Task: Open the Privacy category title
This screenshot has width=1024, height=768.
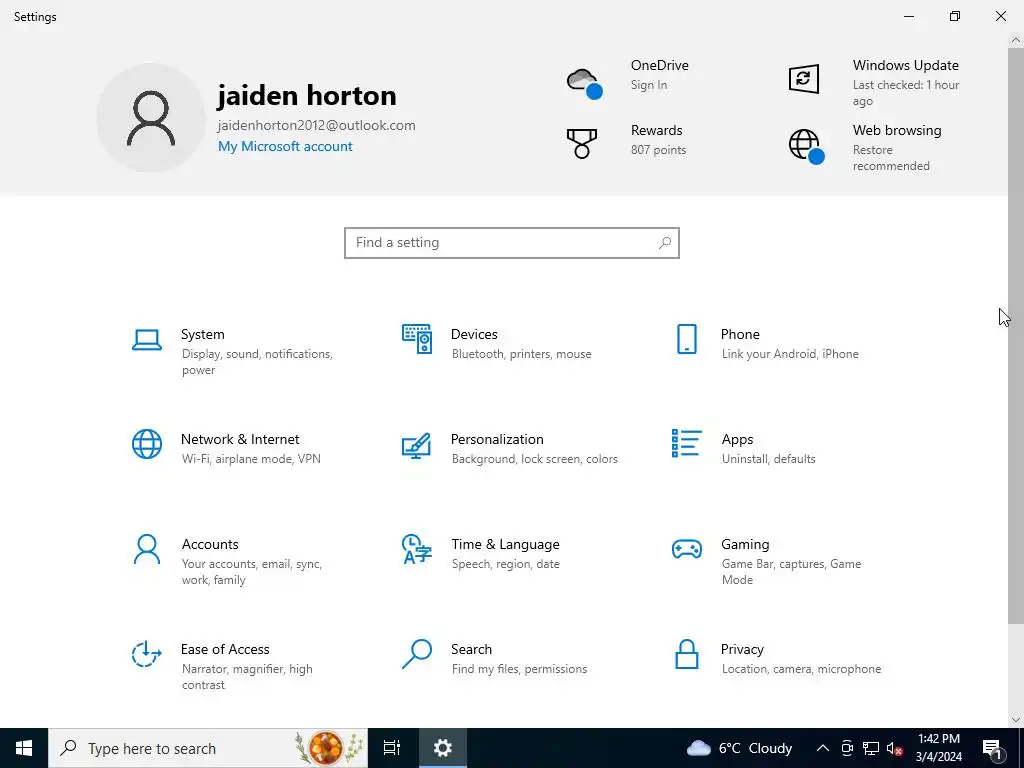Action: (742, 649)
